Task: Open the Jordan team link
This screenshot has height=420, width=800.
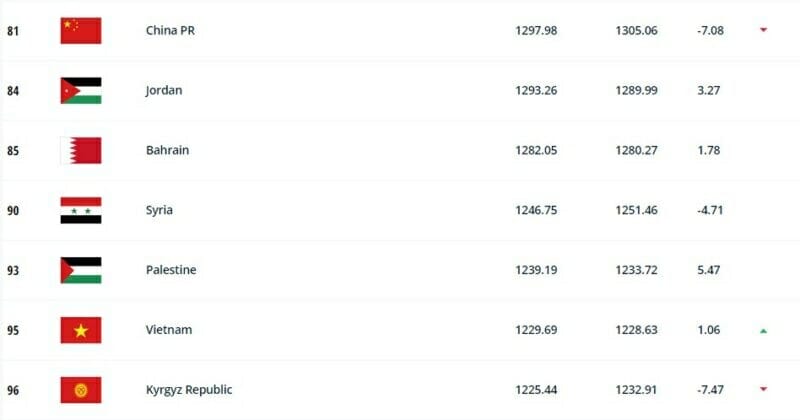Action: pos(164,90)
